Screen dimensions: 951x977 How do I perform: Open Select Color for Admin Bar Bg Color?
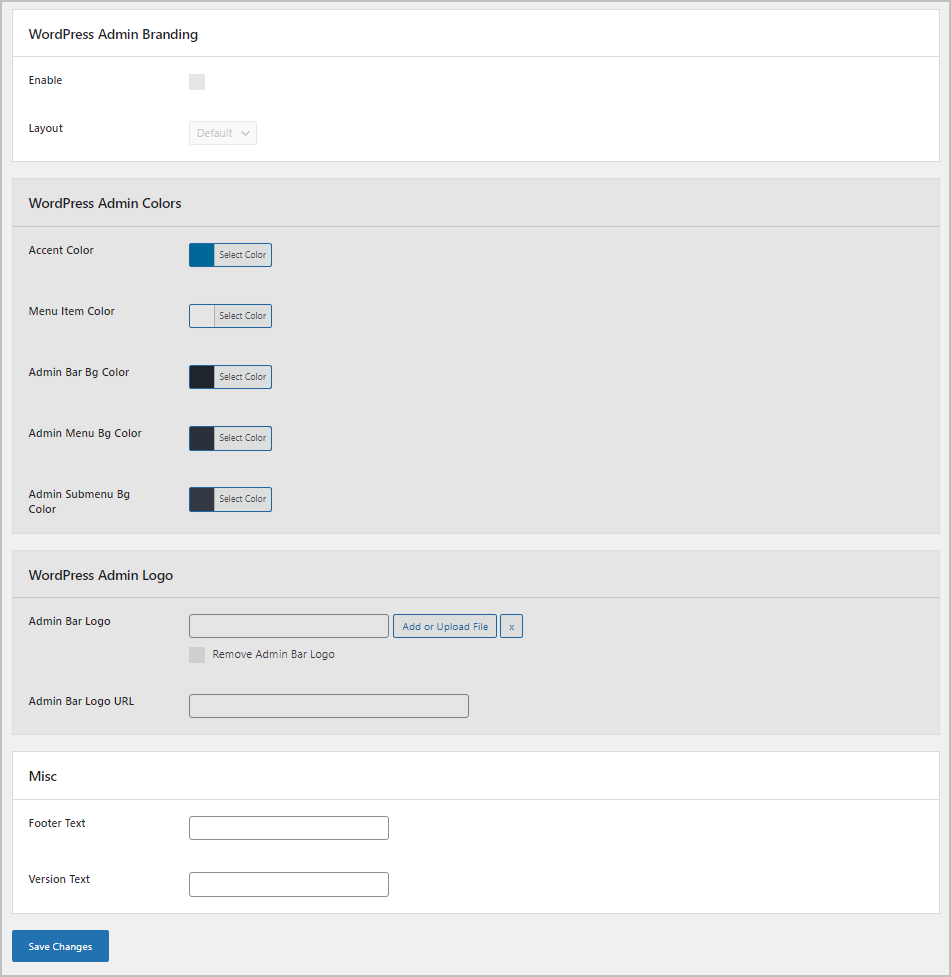click(242, 377)
